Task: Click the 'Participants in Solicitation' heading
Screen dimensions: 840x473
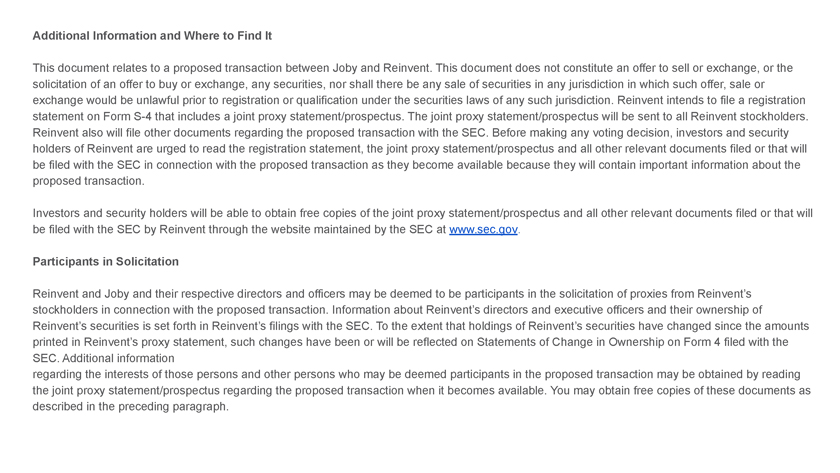Action: pos(105,262)
